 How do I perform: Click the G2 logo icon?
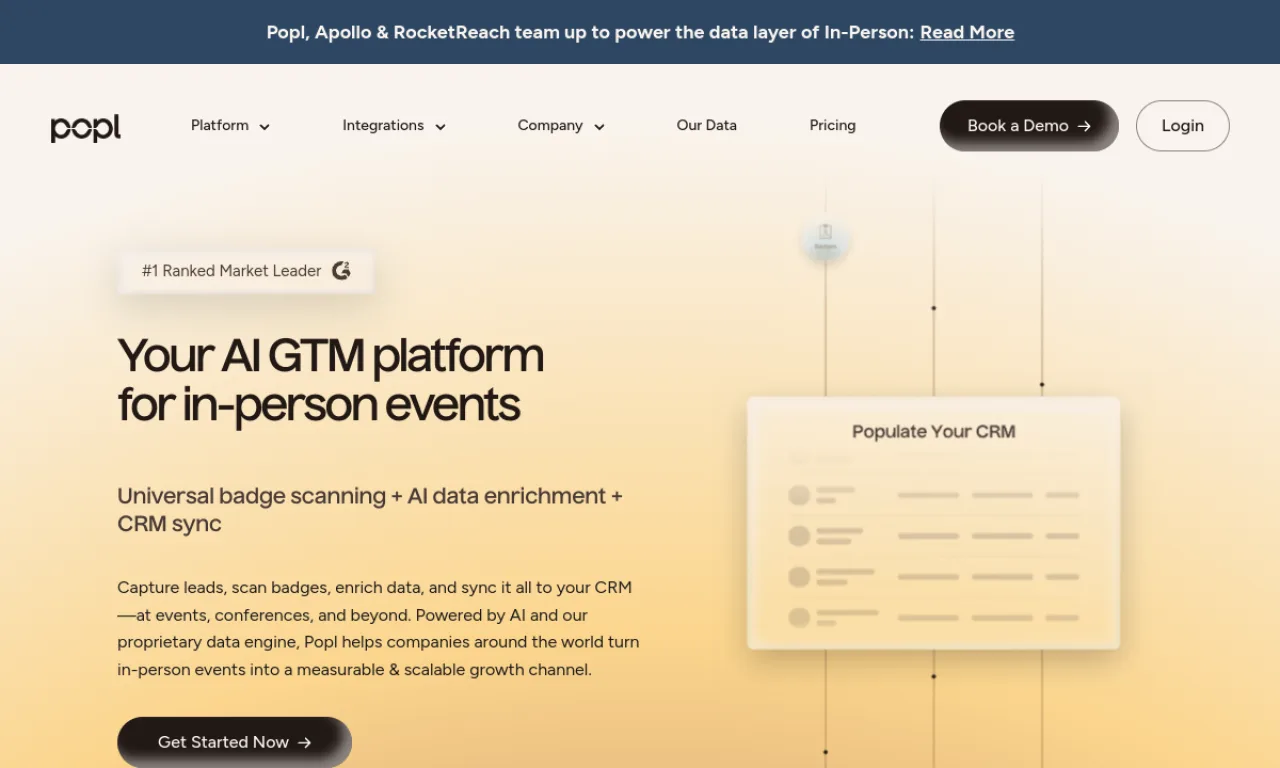click(x=341, y=271)
